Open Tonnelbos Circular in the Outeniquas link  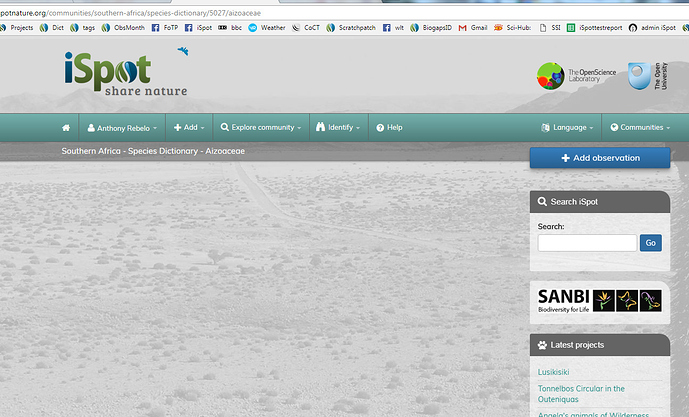point(581,394)
